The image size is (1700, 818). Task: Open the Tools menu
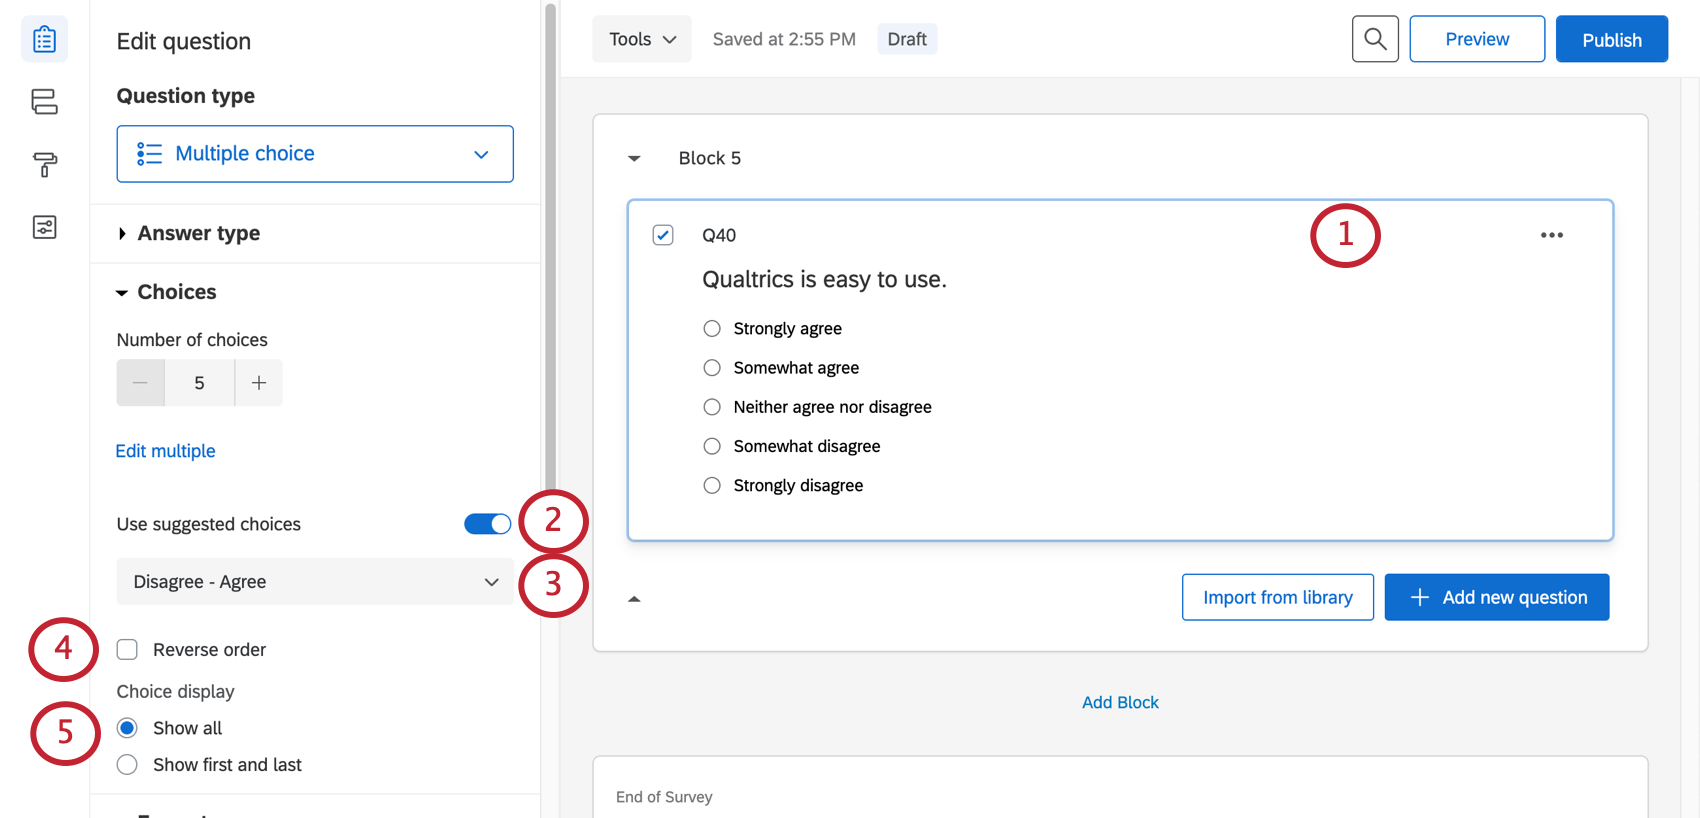tap(641, 38)
